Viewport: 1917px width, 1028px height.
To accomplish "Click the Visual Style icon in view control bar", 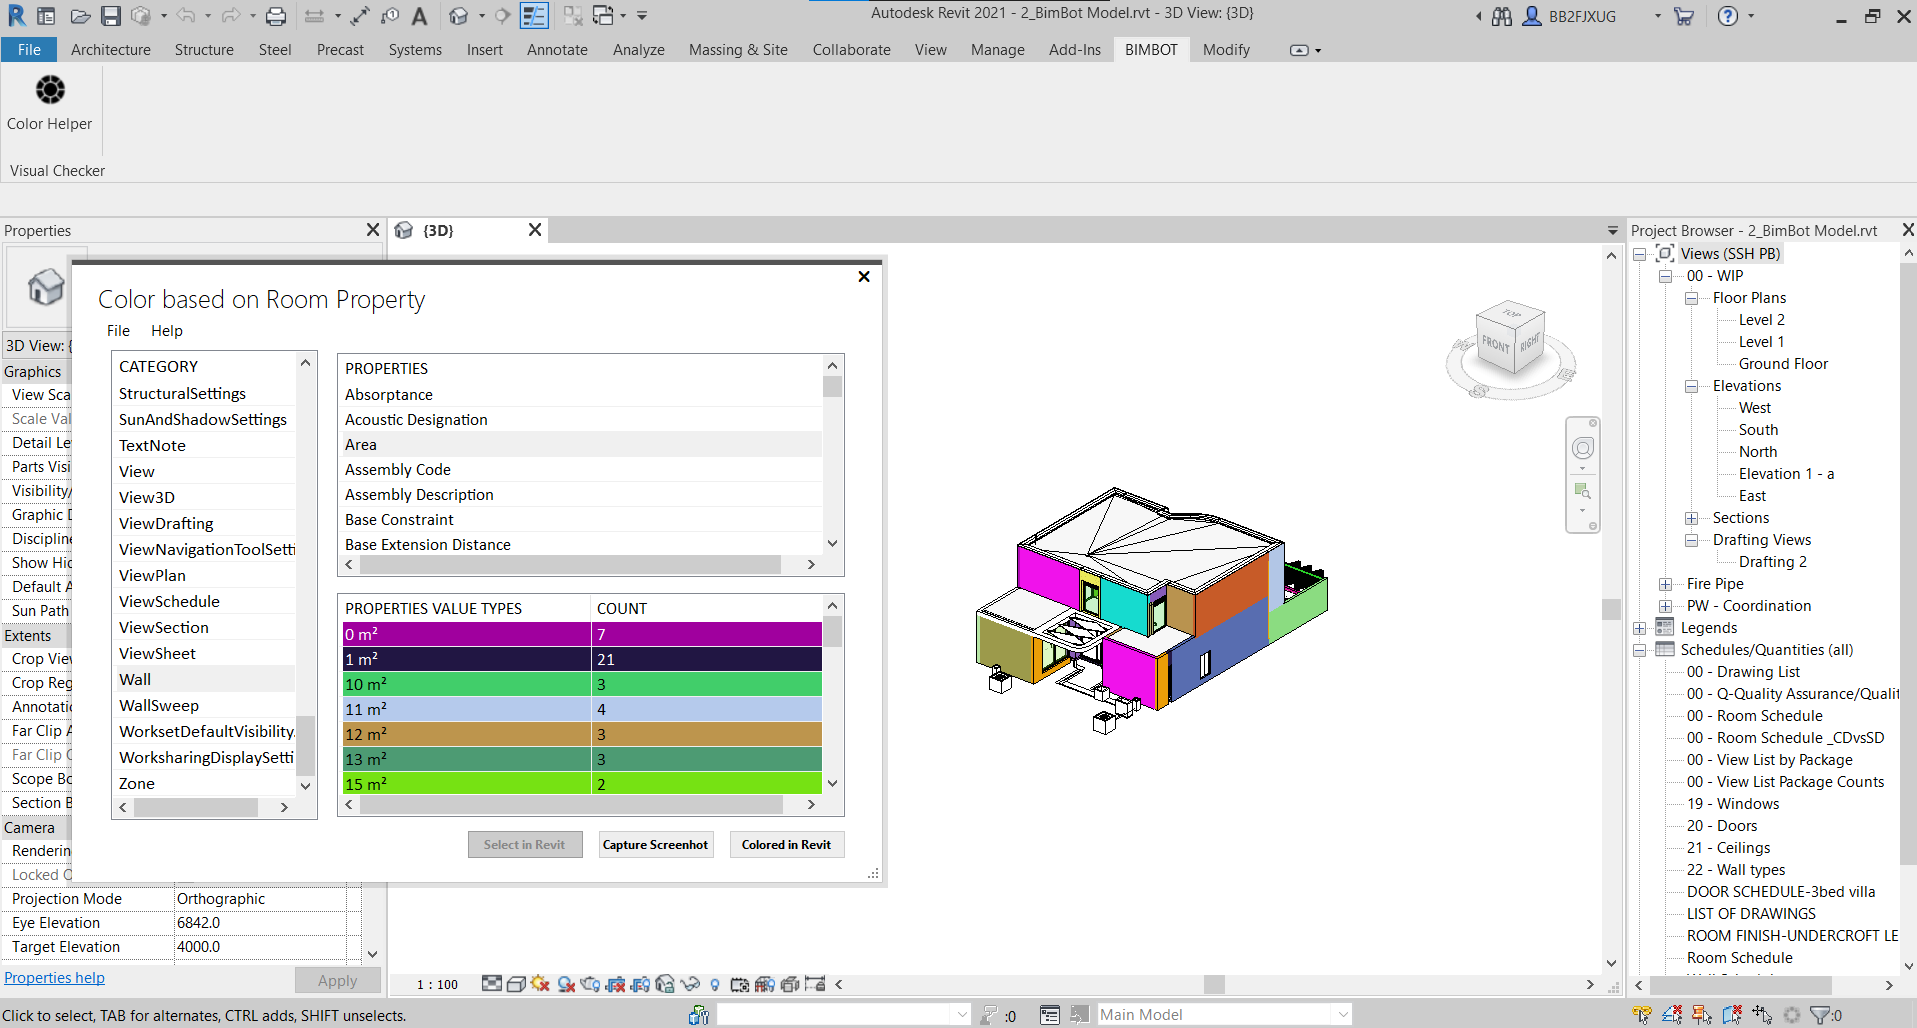I will click(x=516, y=984).
